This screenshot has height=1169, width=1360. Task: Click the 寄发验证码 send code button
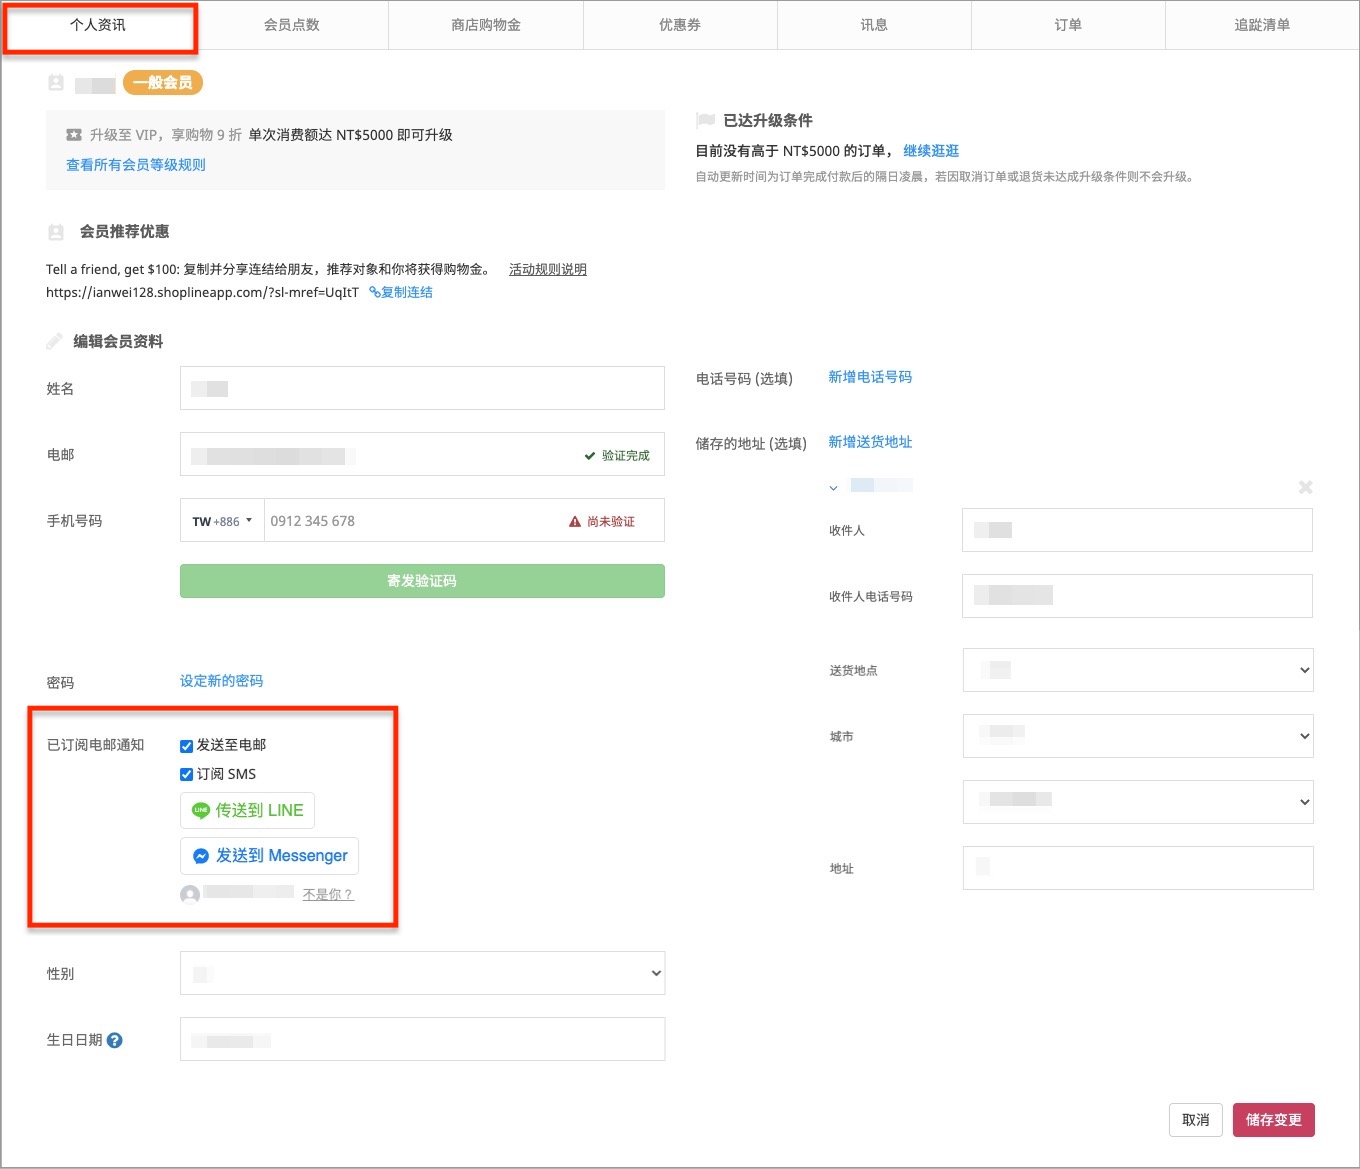(x=422, y=581)
